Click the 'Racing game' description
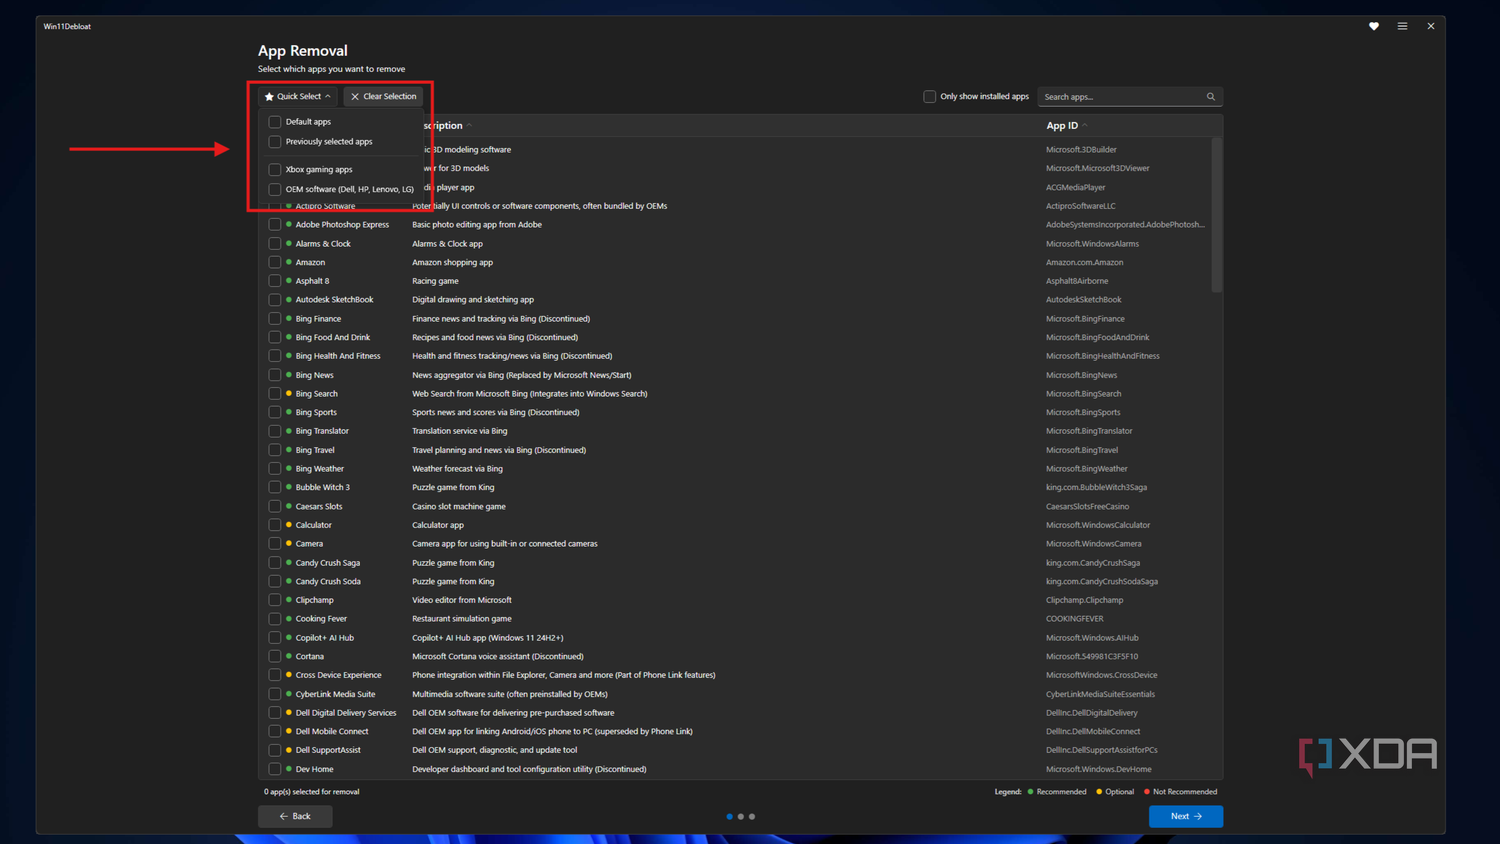This screenshot has width=1500, height=844. tap(435, 281)
